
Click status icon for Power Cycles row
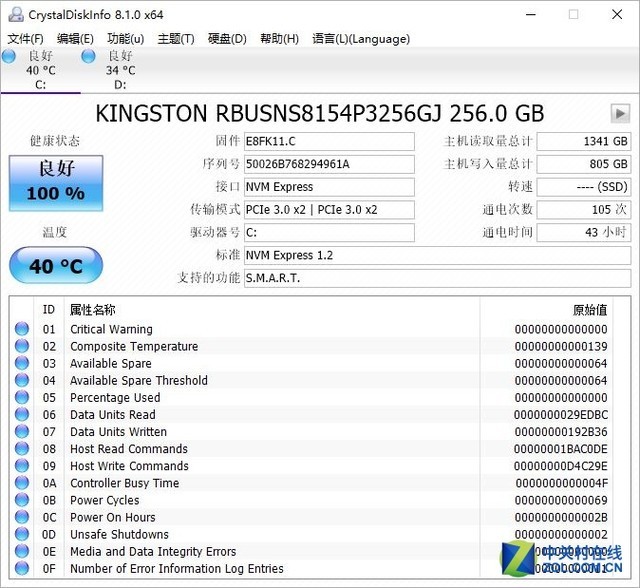point(22,499)
